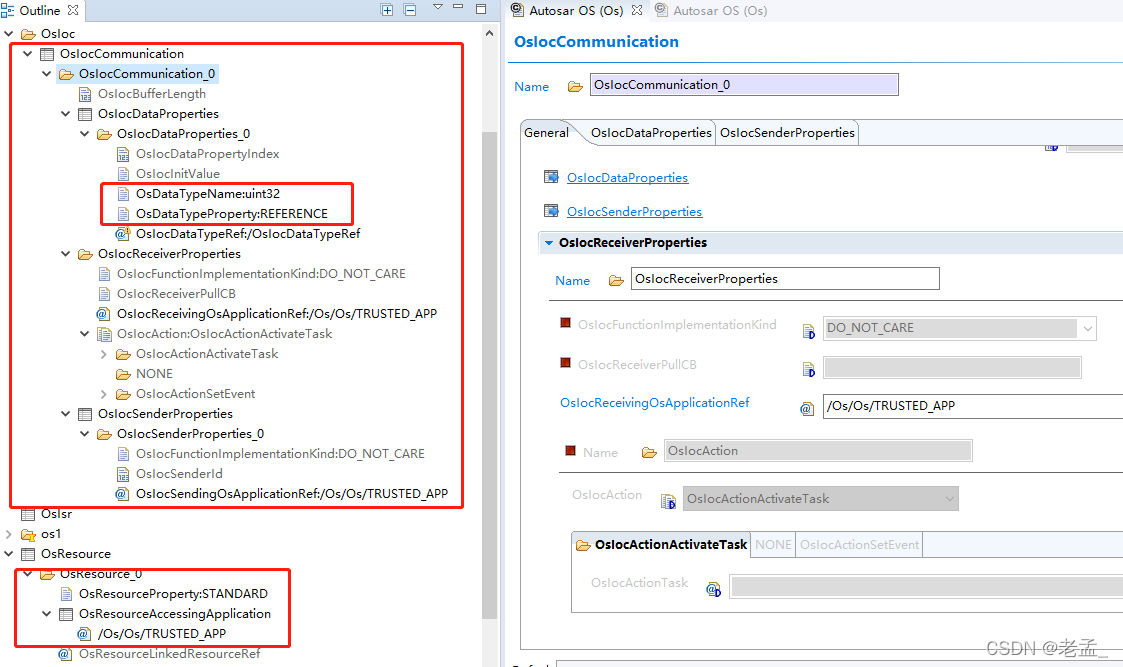Select the OsIocActionActivateTask subtab

662,544
